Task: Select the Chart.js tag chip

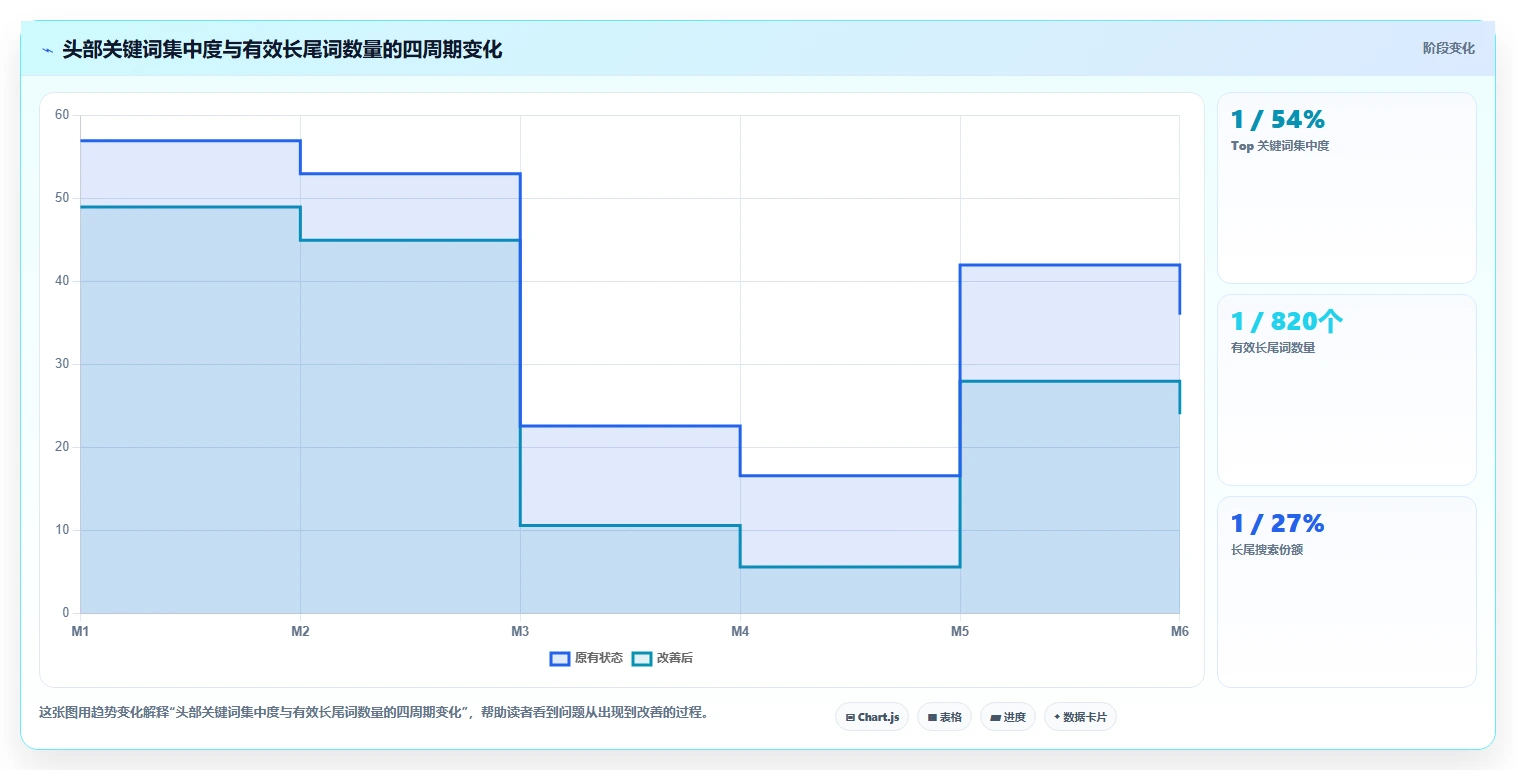Action: pos(872,717)
